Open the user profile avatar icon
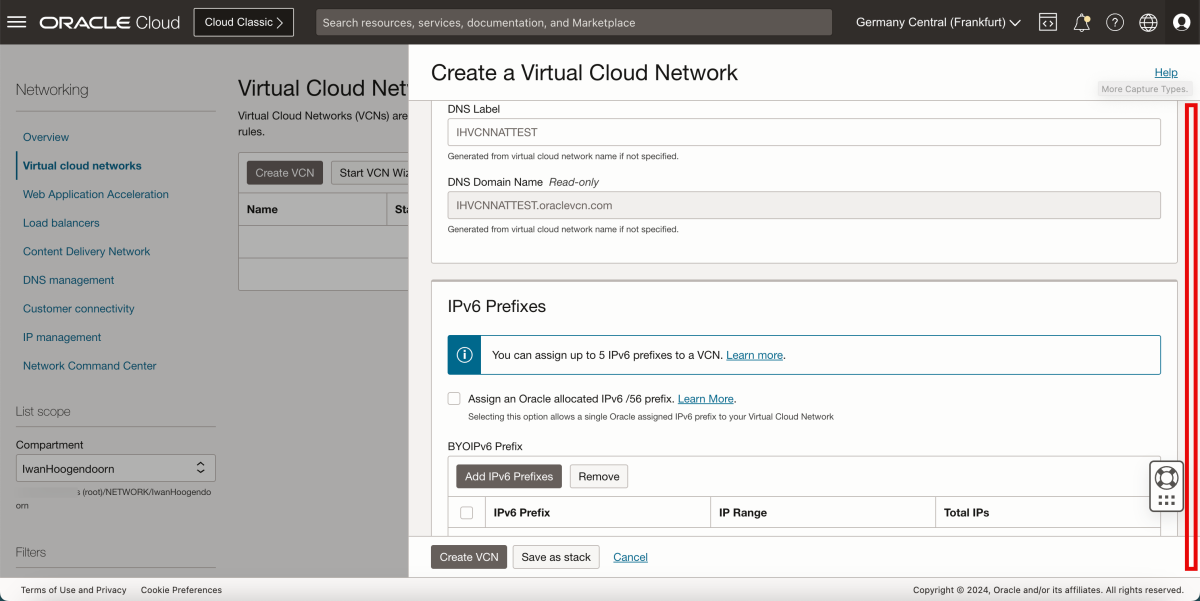This screenshot has width=1200, height=601. 1181,21
